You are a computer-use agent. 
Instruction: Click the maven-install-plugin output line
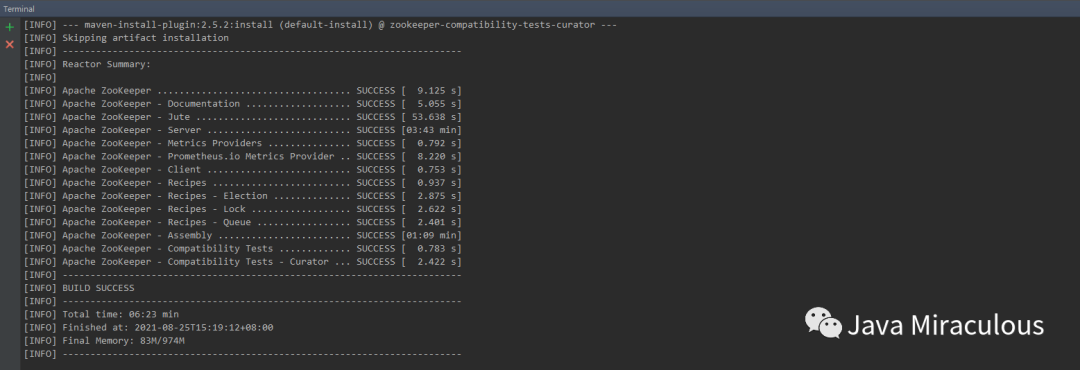[320, 25]
